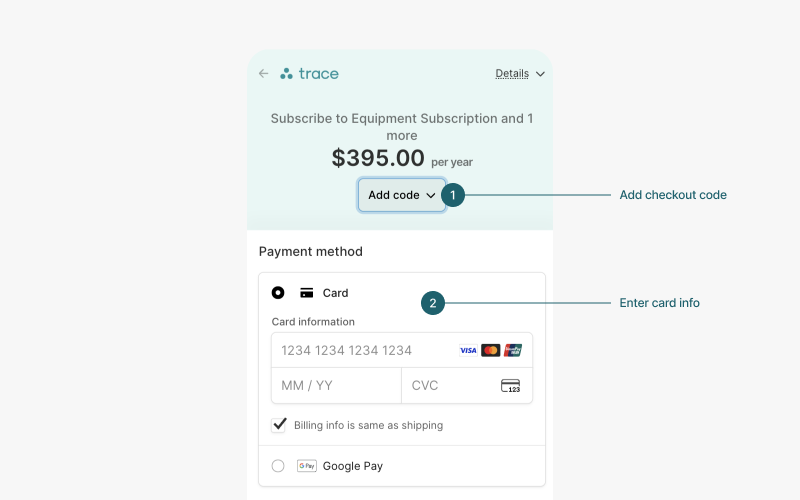Screen dimensions: 800x500
Task: Click the trace logo
Action: pos(309,73)
